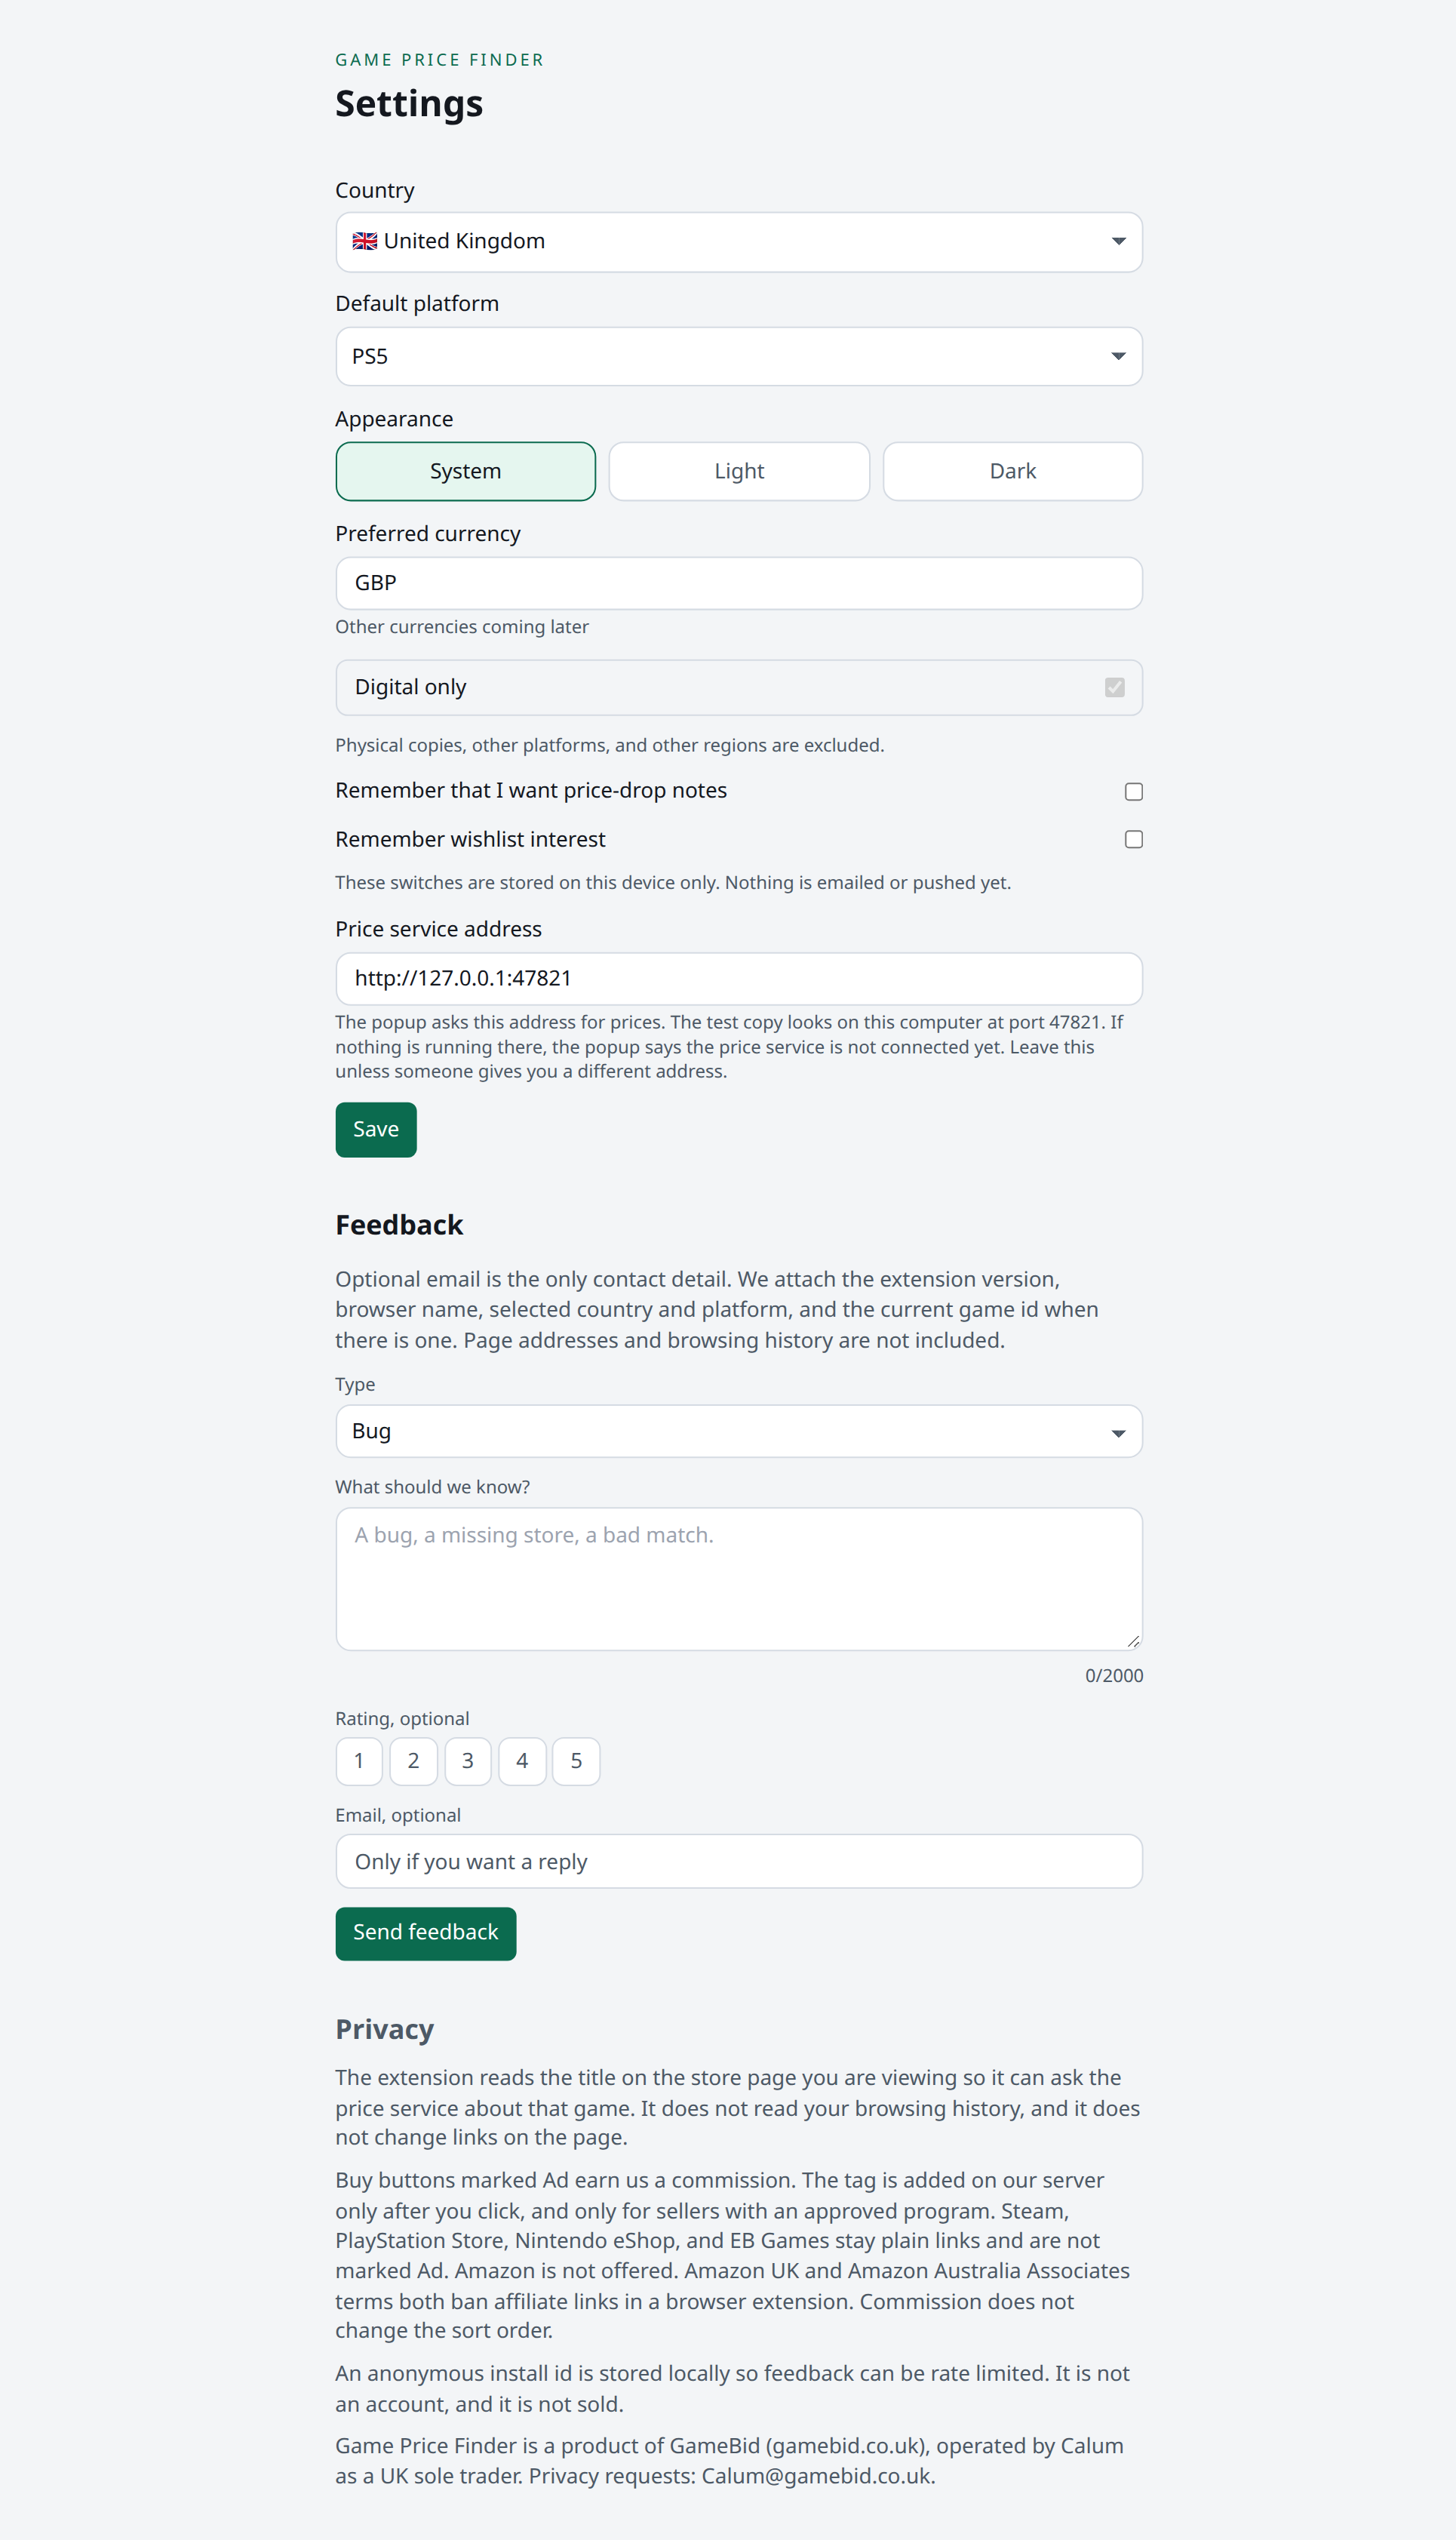
Task: Pick rating number 4
Action: 522,1761
